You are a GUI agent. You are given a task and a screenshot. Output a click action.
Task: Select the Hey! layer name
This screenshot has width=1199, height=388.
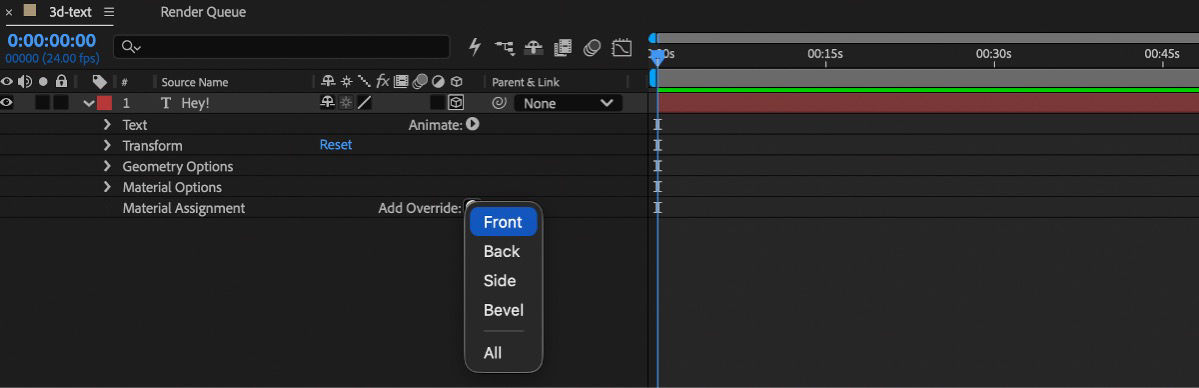point(195,103)
